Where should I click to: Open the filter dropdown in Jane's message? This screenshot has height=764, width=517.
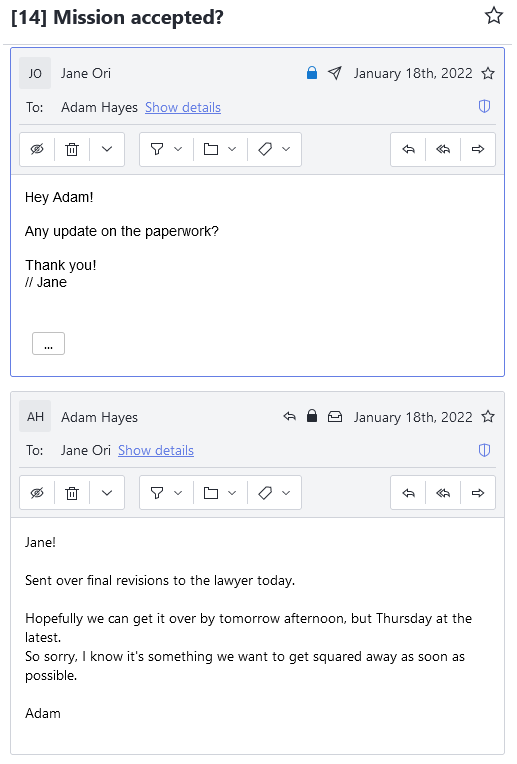coord(166,149)
